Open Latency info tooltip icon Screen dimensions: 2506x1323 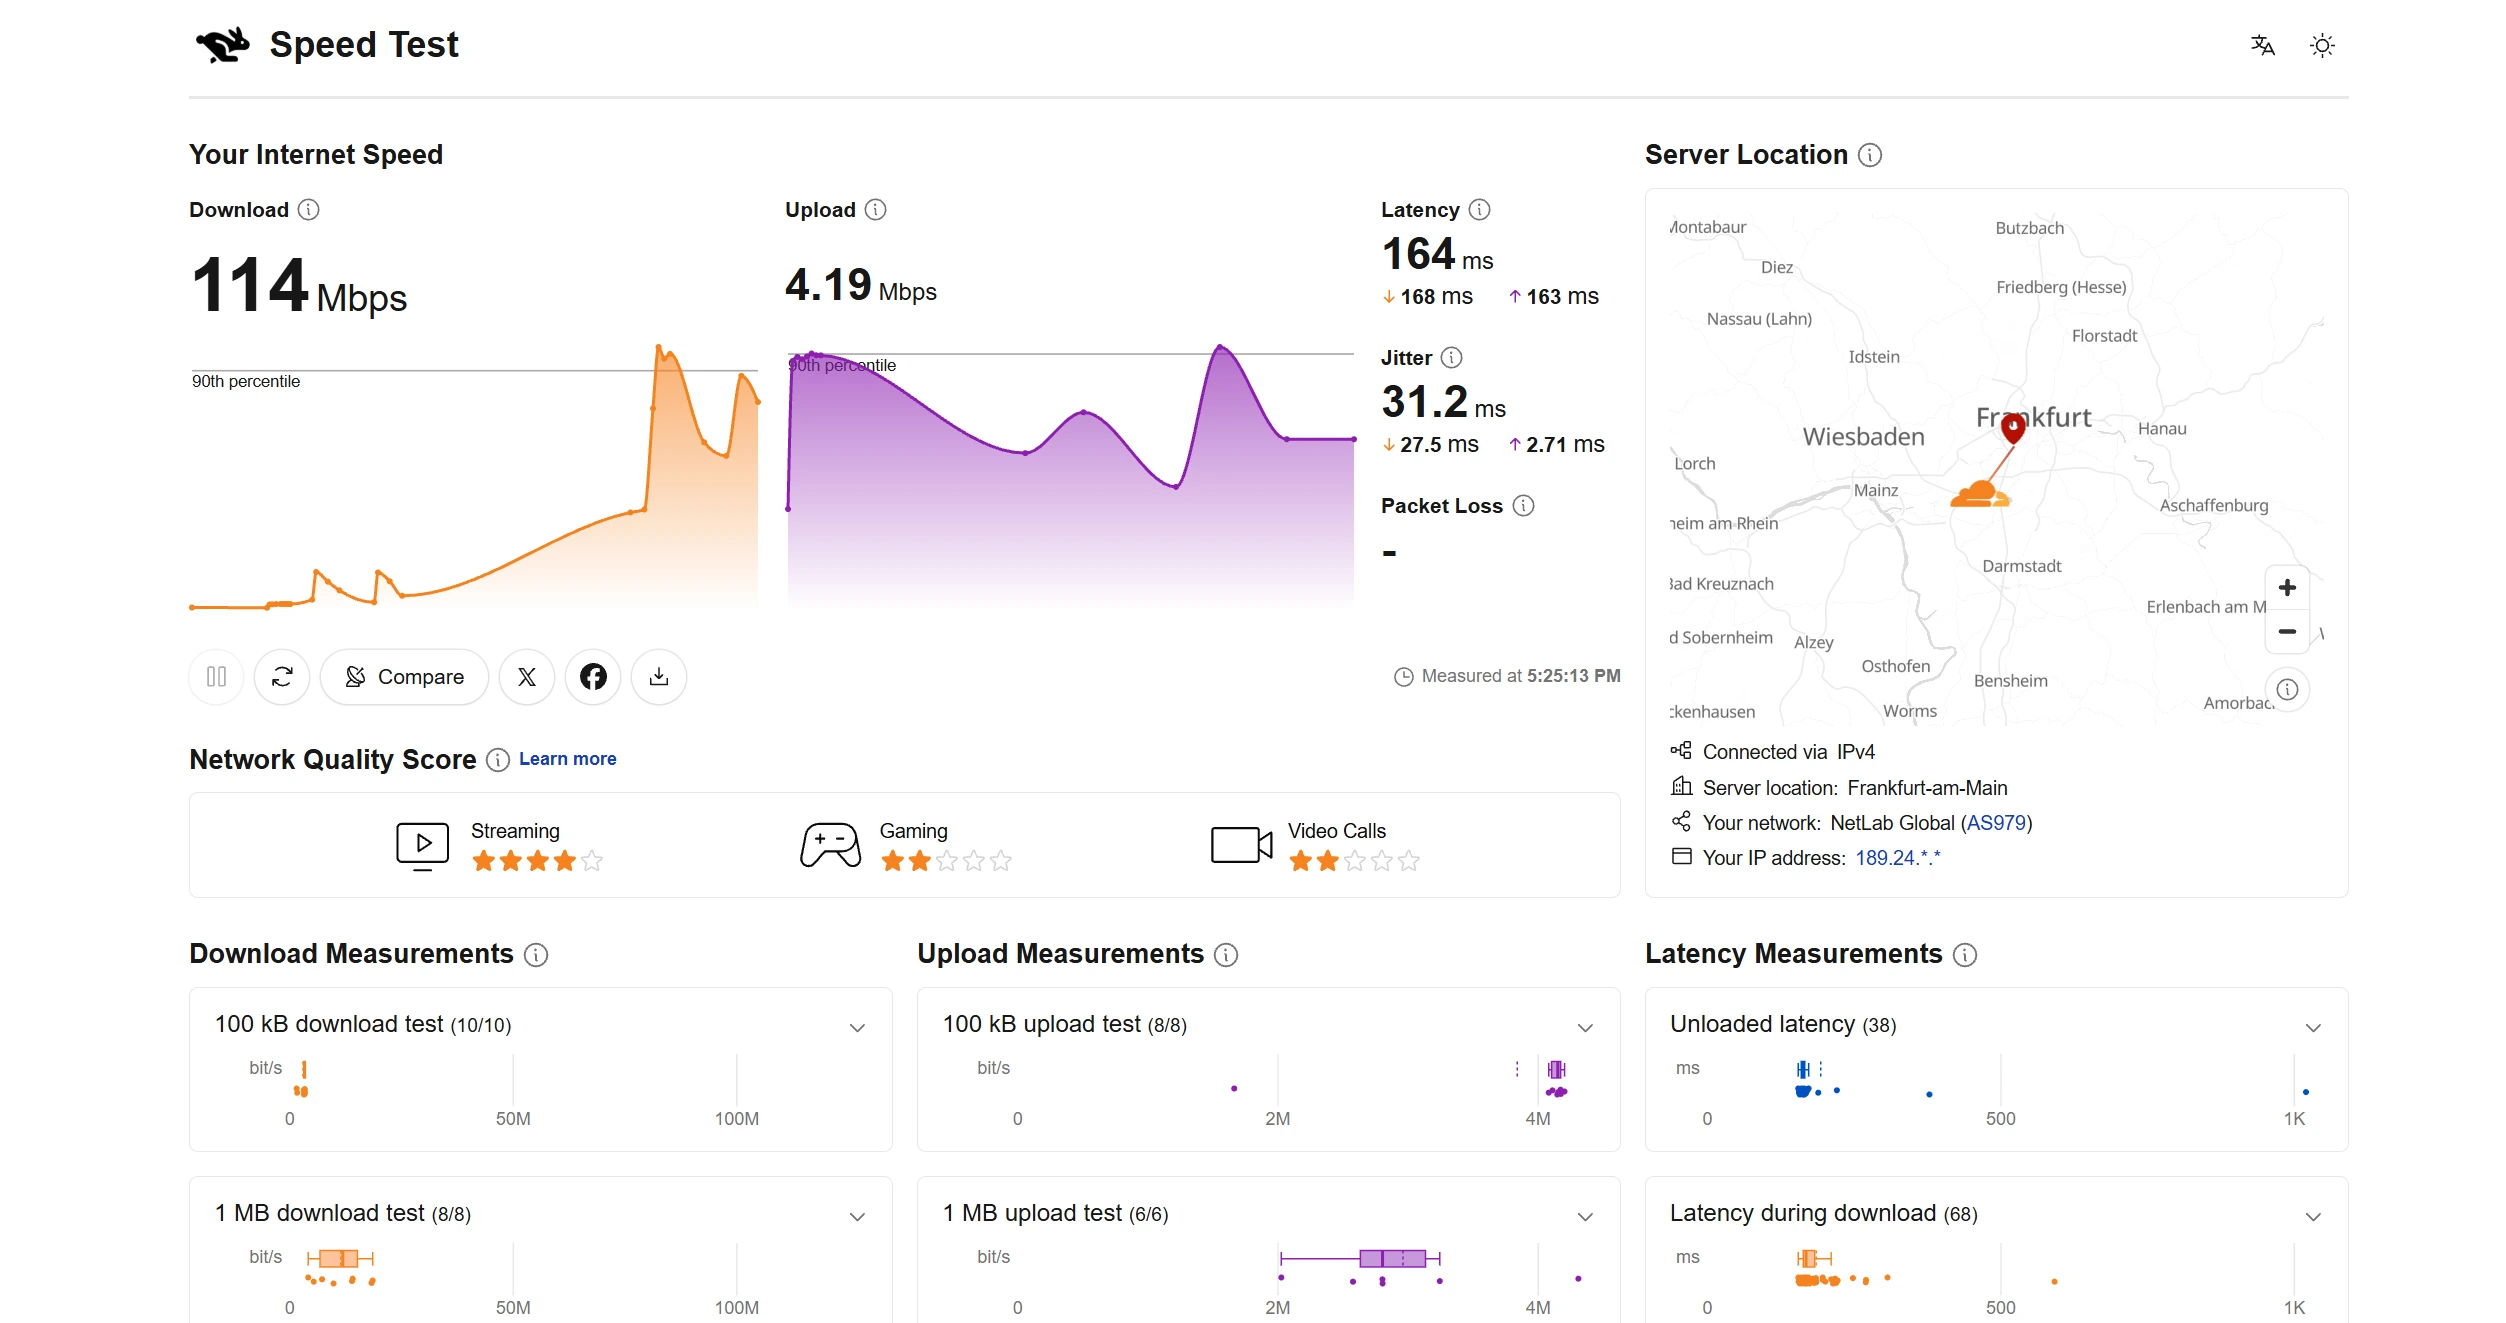click(x=1480, y=210)
